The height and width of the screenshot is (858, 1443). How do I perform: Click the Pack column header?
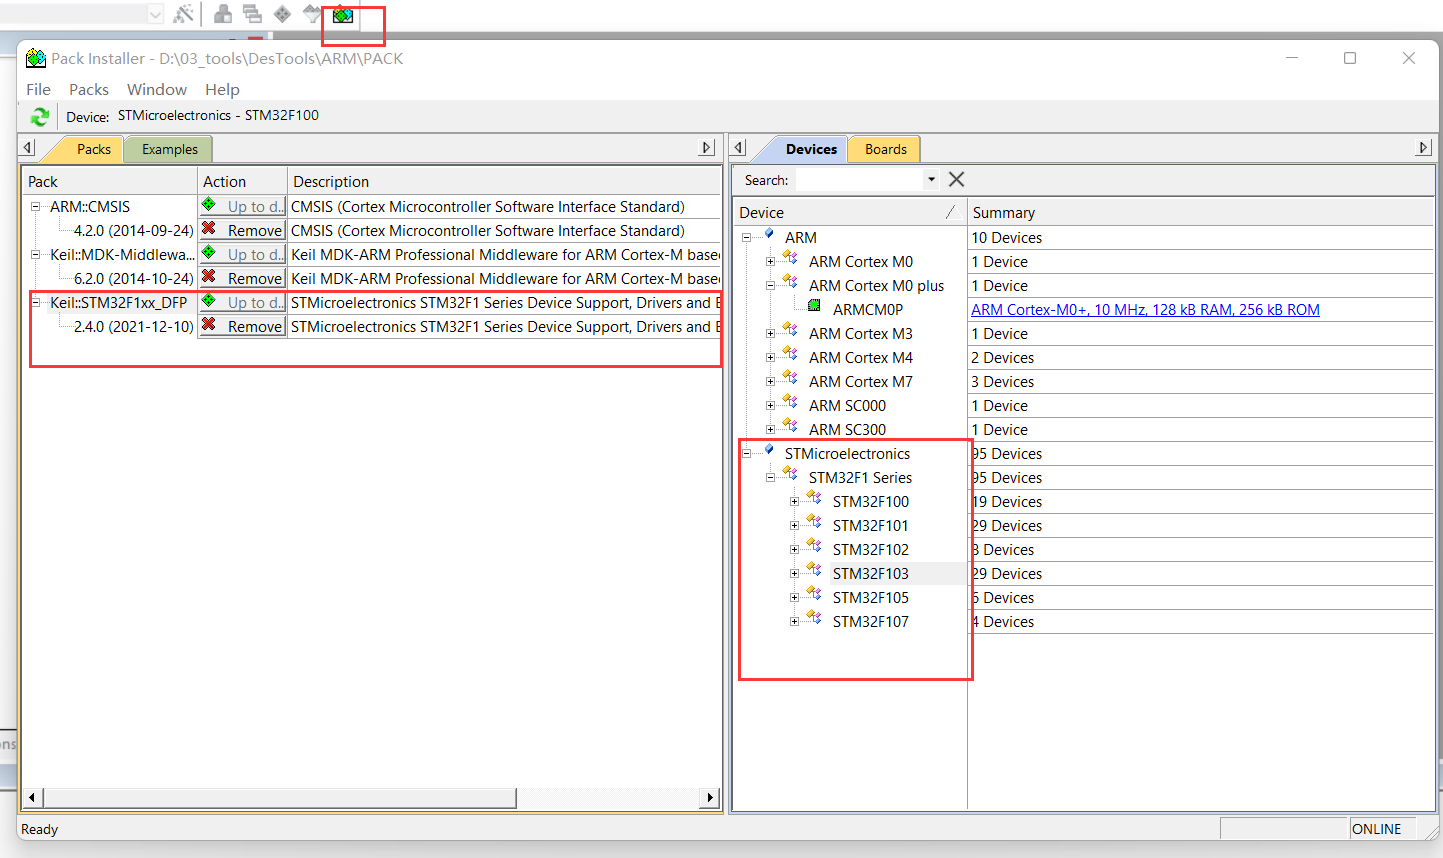(x=110, y=181)
